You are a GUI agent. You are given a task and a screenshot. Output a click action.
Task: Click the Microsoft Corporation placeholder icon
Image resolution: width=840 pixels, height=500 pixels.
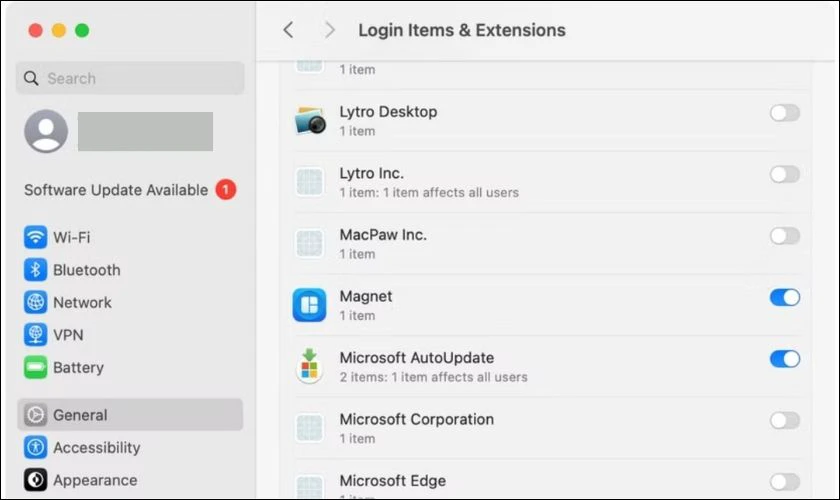coord(309,428)
